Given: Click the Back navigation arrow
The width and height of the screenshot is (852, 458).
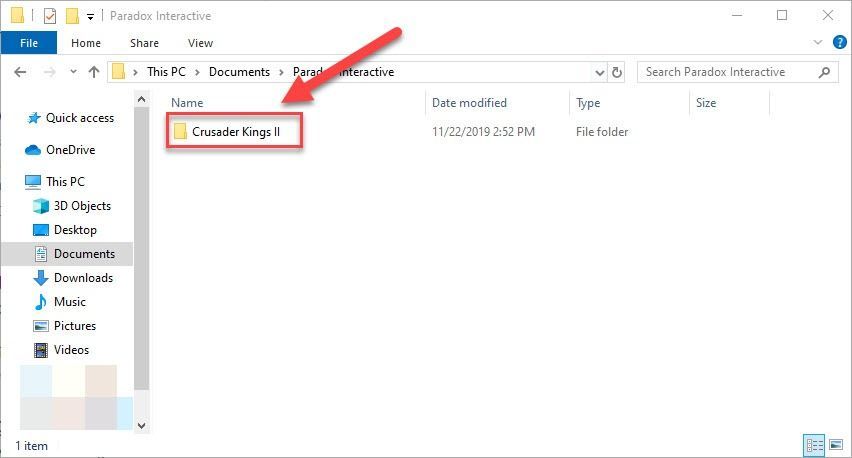Looking at the screenshot, I should pos(21,72).
